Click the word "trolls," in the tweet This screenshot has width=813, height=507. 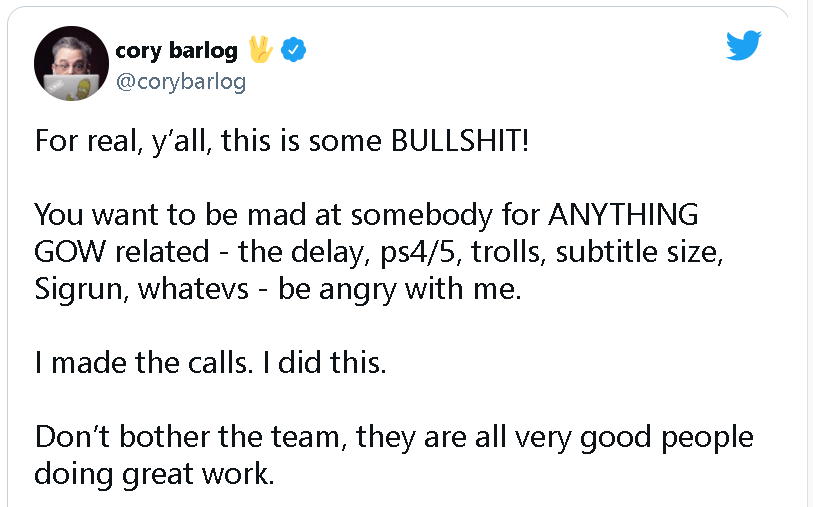(x=509, y=252)
